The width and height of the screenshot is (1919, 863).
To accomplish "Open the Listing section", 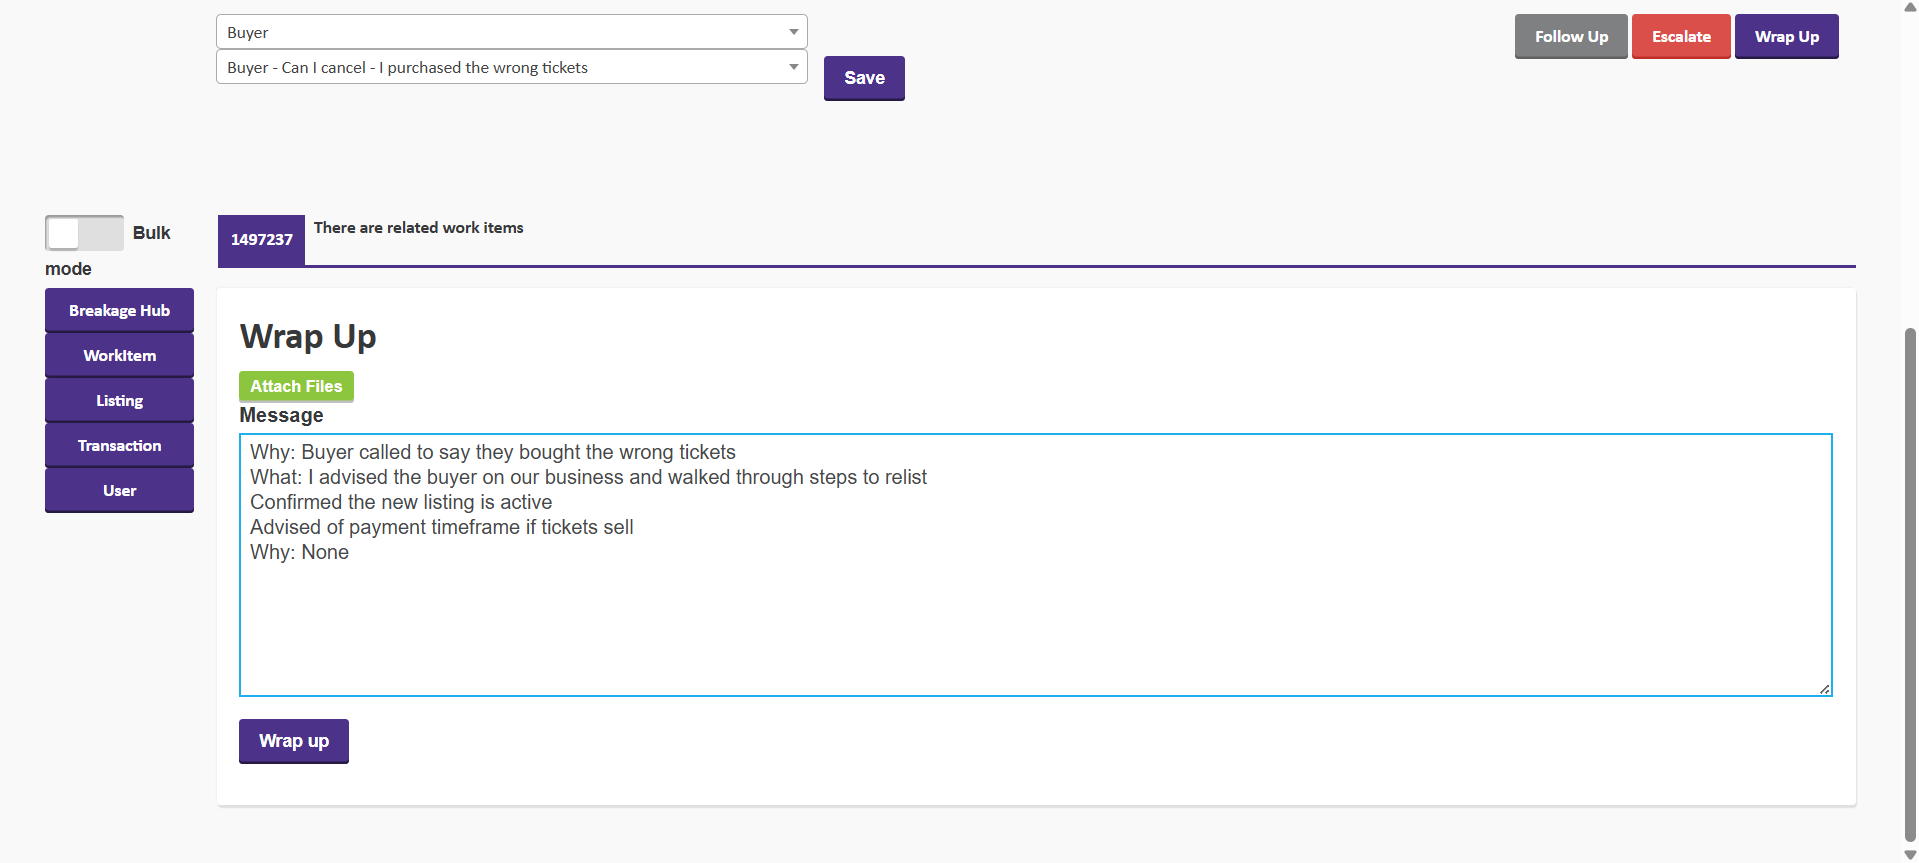I will coord(119,401).
